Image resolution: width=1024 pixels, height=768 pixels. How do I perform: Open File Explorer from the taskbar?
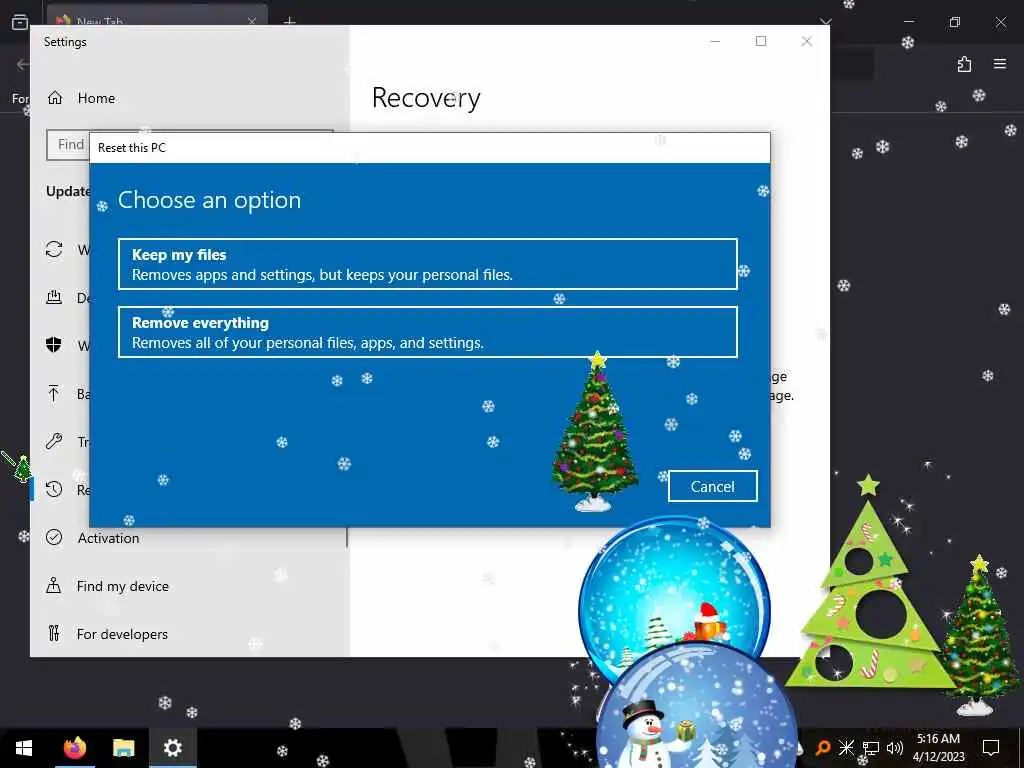[123, 748]
